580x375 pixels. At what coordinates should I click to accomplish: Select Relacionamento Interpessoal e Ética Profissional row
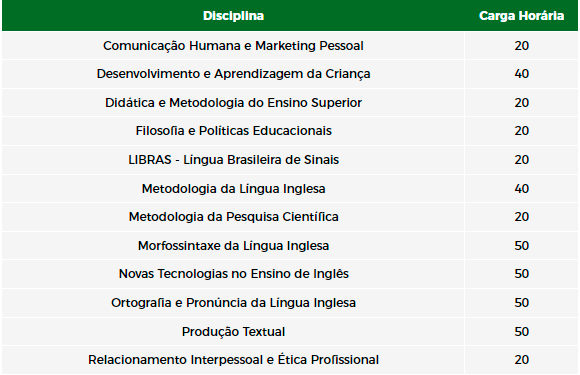[290, 360]
